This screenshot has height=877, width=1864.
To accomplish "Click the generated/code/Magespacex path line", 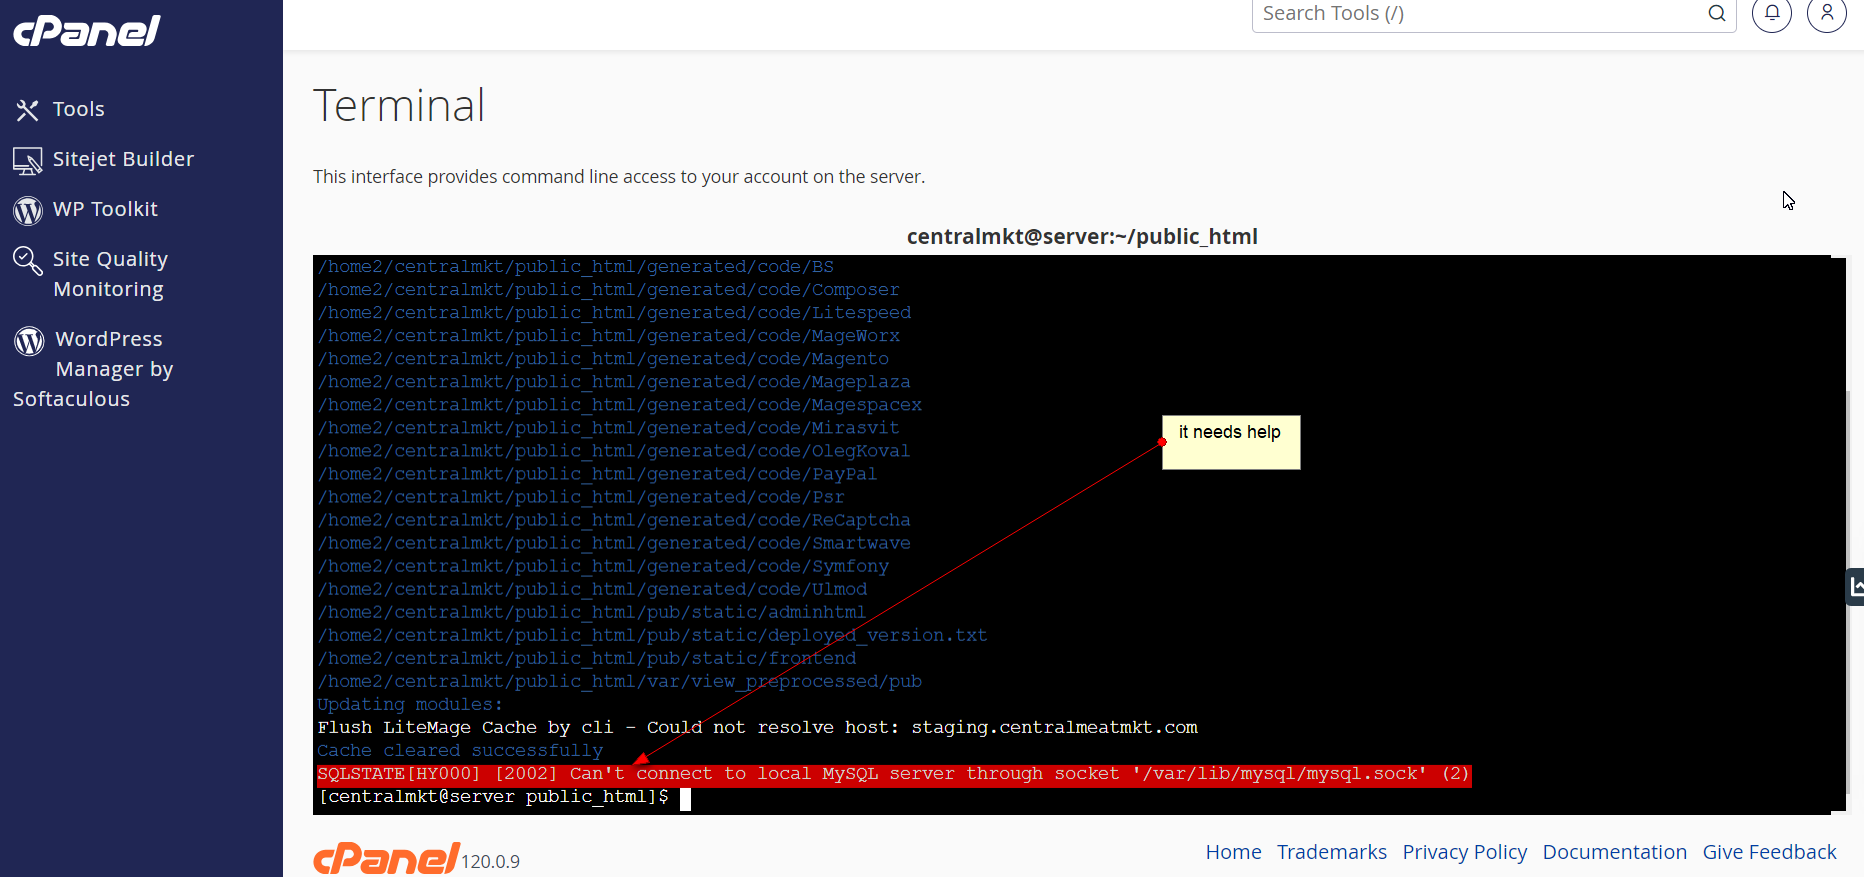I will coord(619,405).
